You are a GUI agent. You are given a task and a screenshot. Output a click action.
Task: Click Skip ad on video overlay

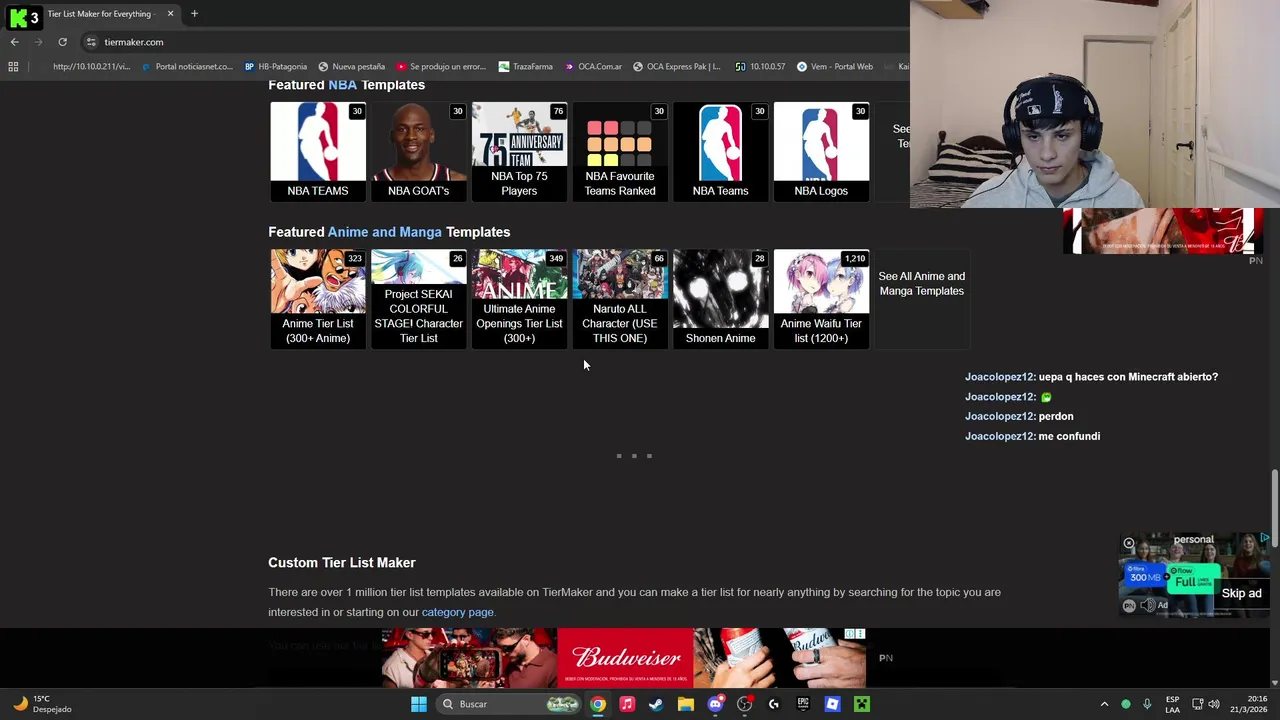click(x=1241, y=593)
